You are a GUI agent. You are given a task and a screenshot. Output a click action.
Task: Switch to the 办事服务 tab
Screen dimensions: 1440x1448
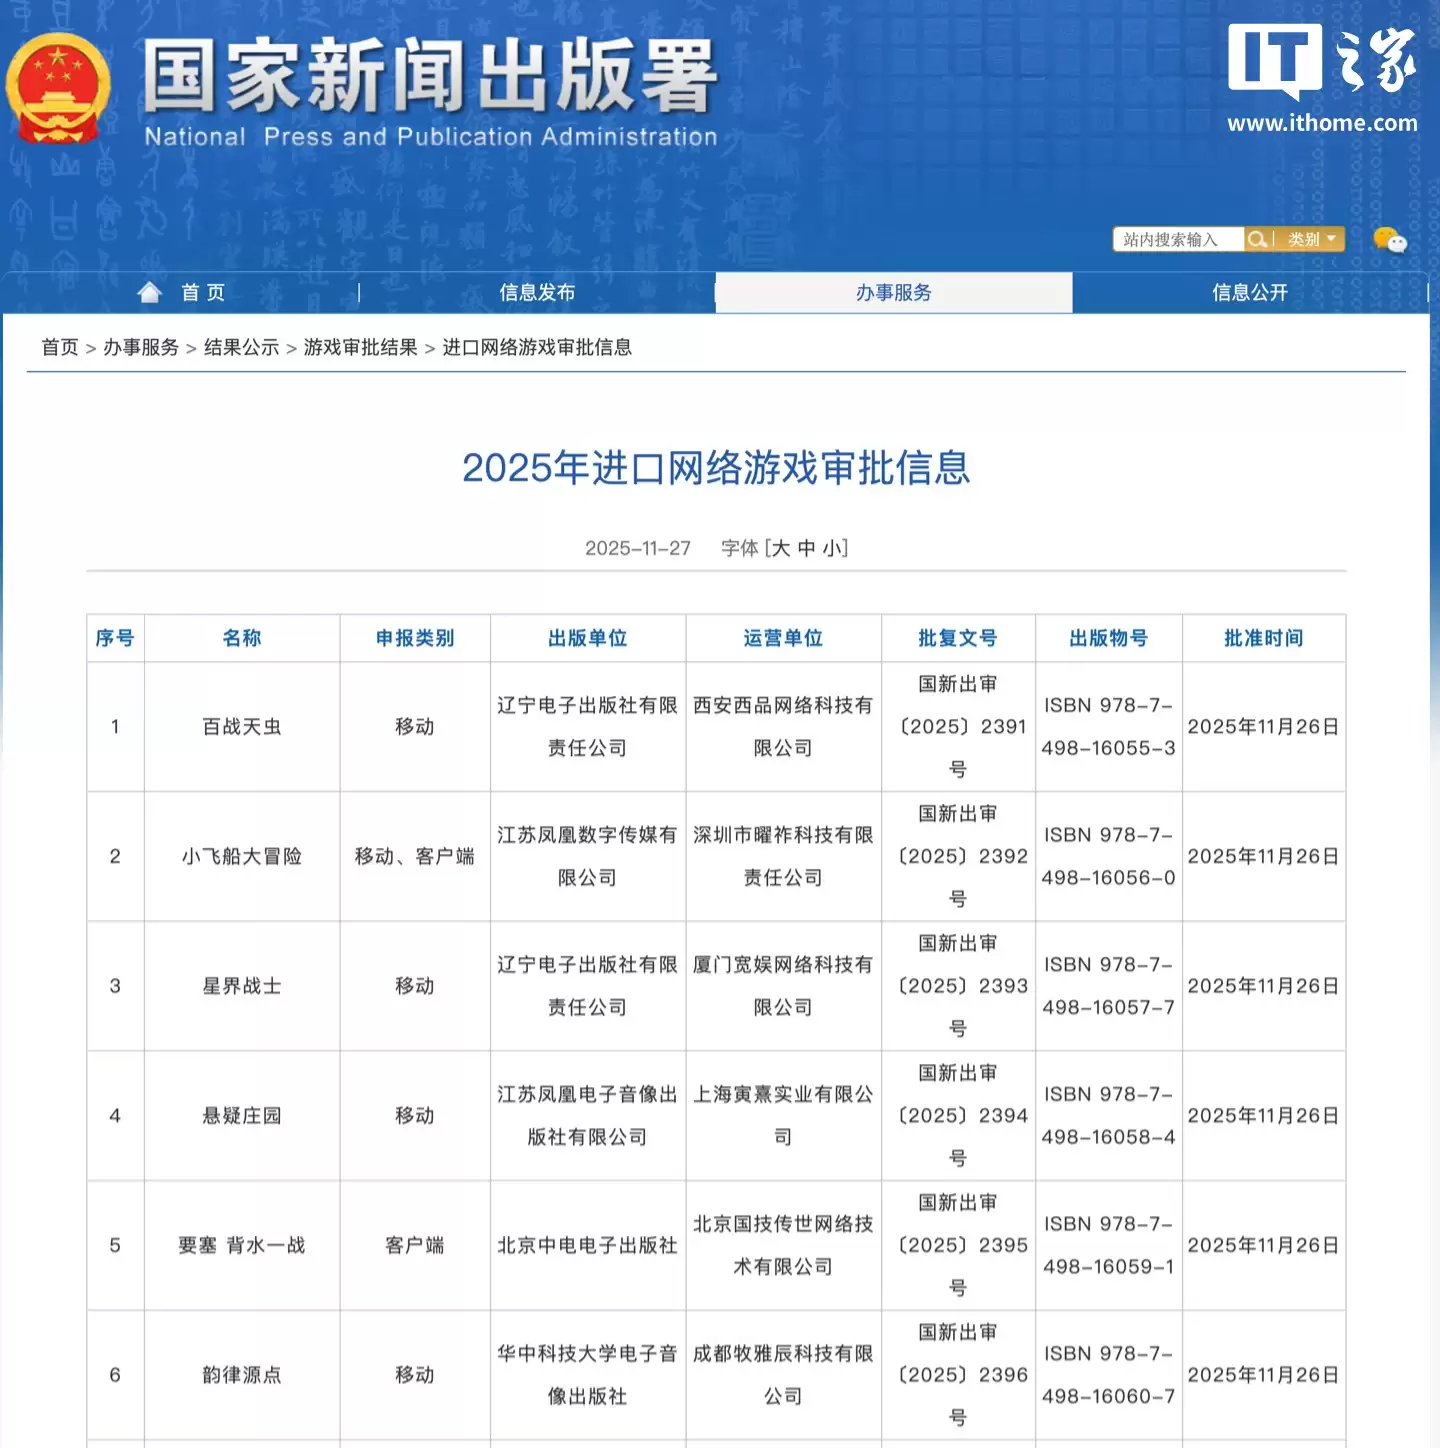(893, 292)
